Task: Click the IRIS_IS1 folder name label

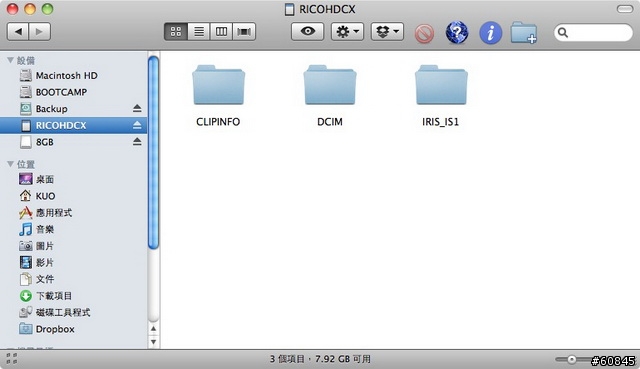Action: [x=440, y=122]
